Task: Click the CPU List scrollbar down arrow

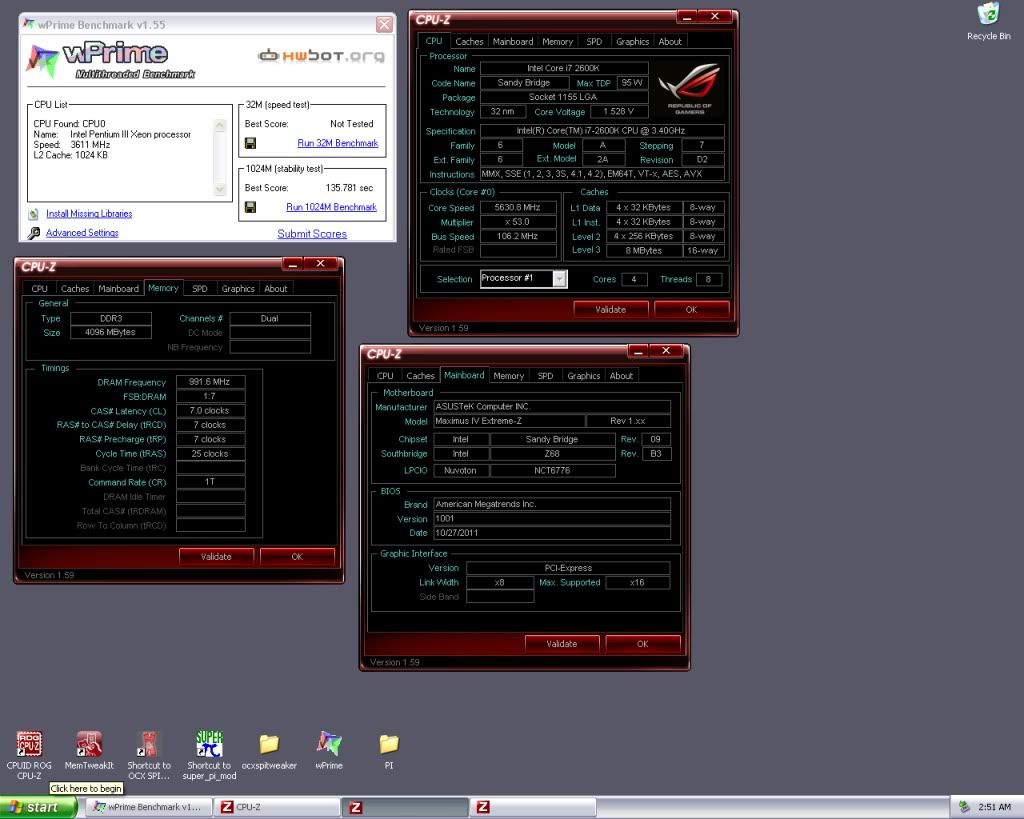Action: click(221, 190)
